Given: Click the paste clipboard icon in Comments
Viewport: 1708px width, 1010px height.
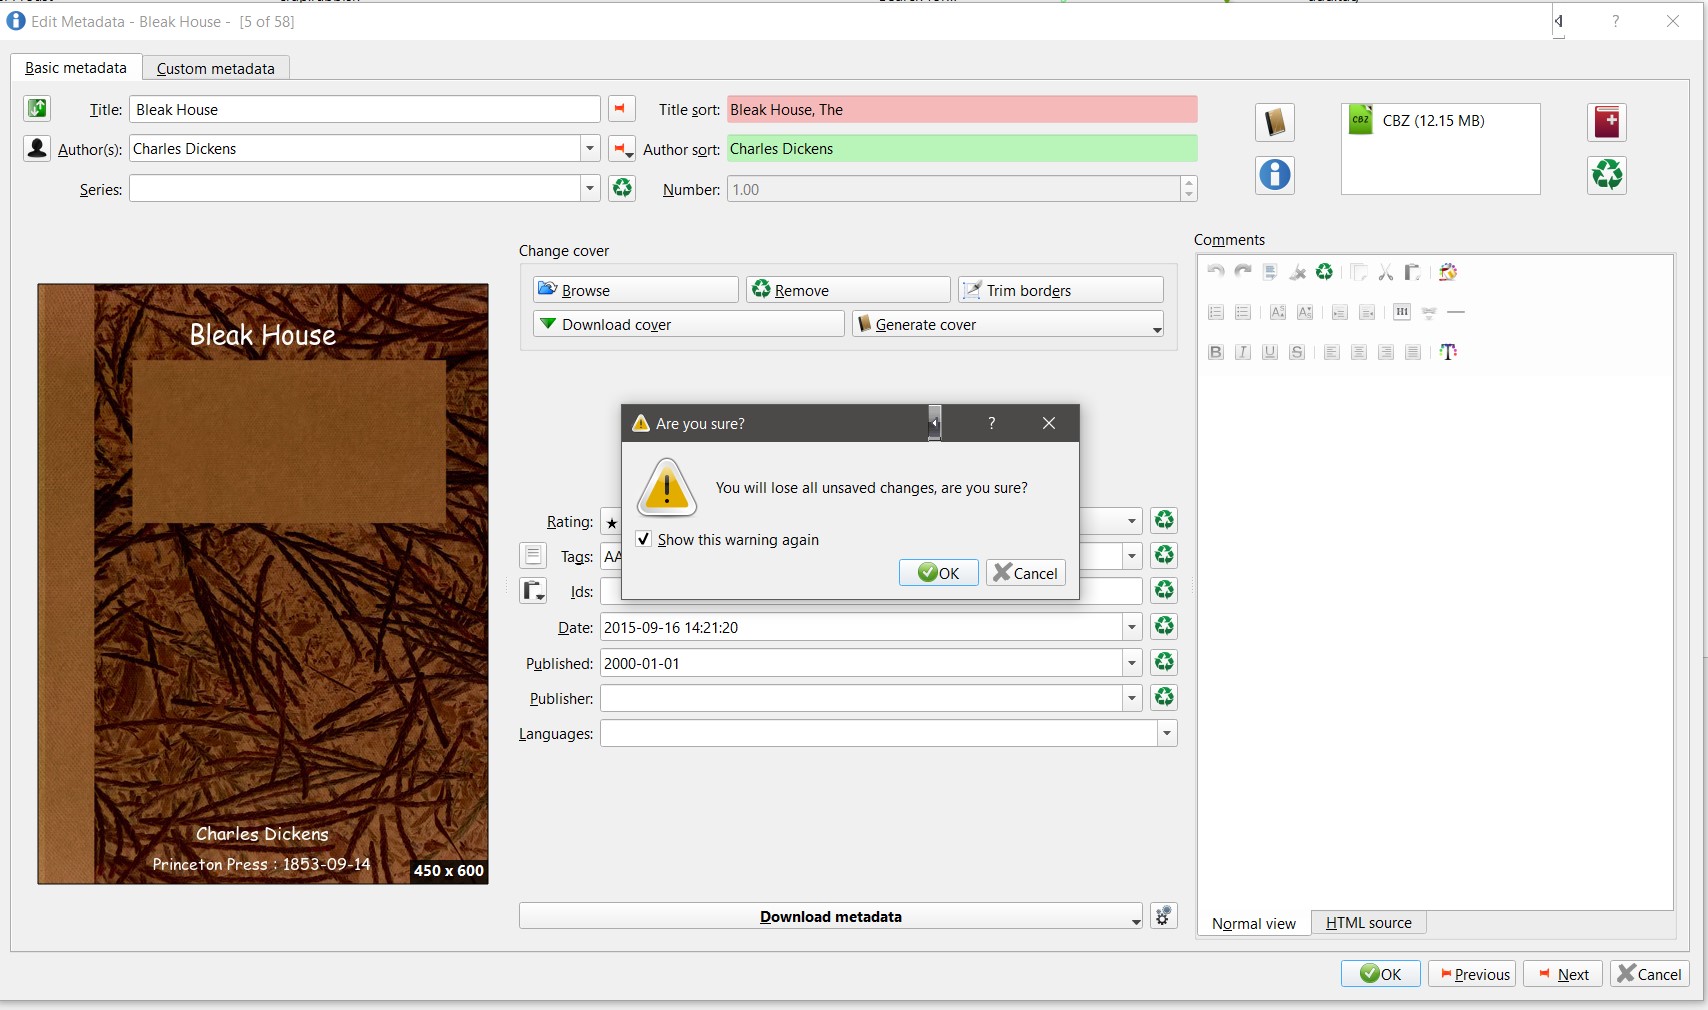Looking at the screenshot, I should click(1412, 272).
